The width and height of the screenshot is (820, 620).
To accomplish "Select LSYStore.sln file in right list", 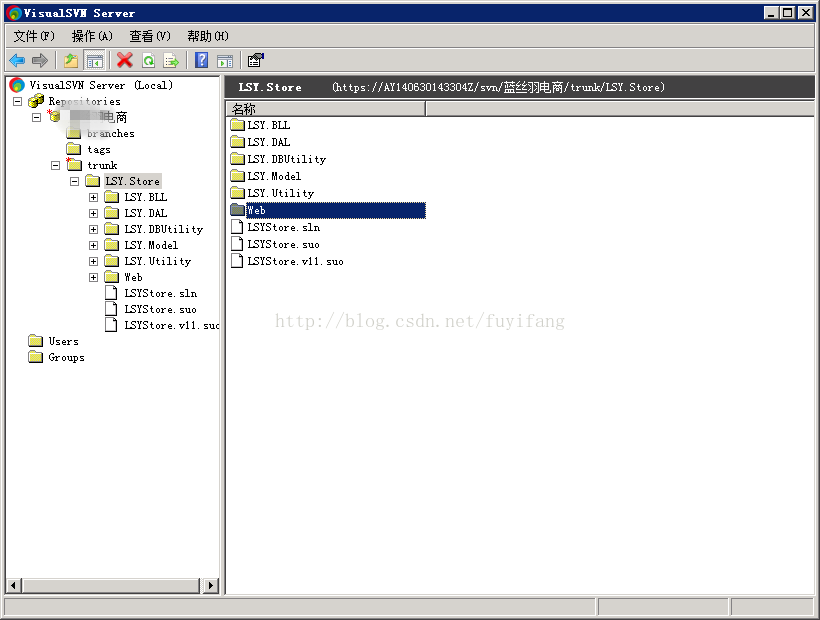I will click(276, 227).
